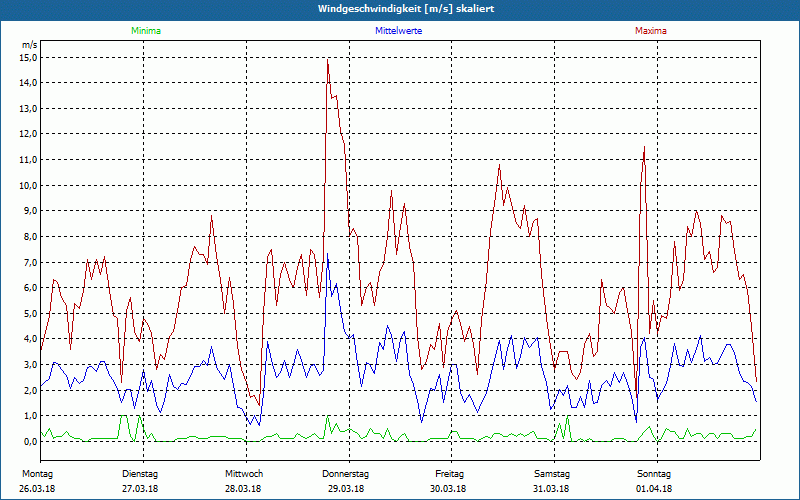This screenshot has height=500, width=800.
Task: Click the 5,0 y-axis value
Action: (x=30, y=313)
